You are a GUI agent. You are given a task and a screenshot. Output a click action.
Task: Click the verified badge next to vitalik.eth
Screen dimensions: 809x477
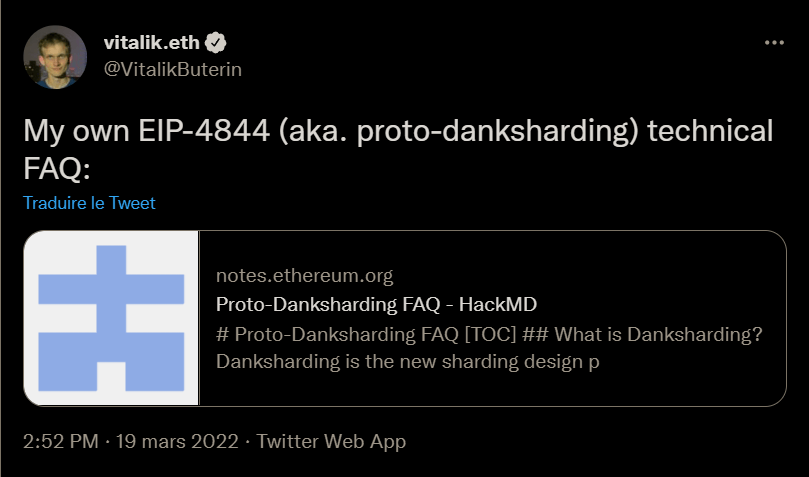coord(215,43)
